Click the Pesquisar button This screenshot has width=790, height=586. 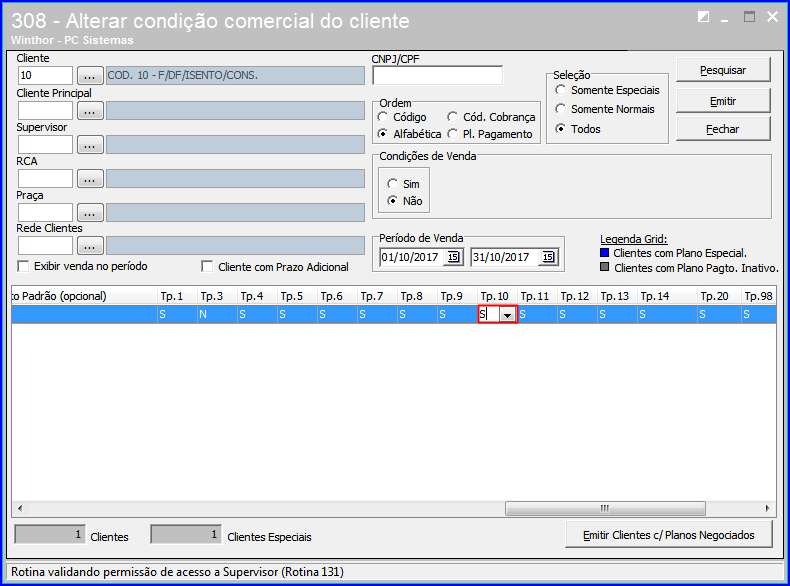pyautogui.click(x=723, y=70)
